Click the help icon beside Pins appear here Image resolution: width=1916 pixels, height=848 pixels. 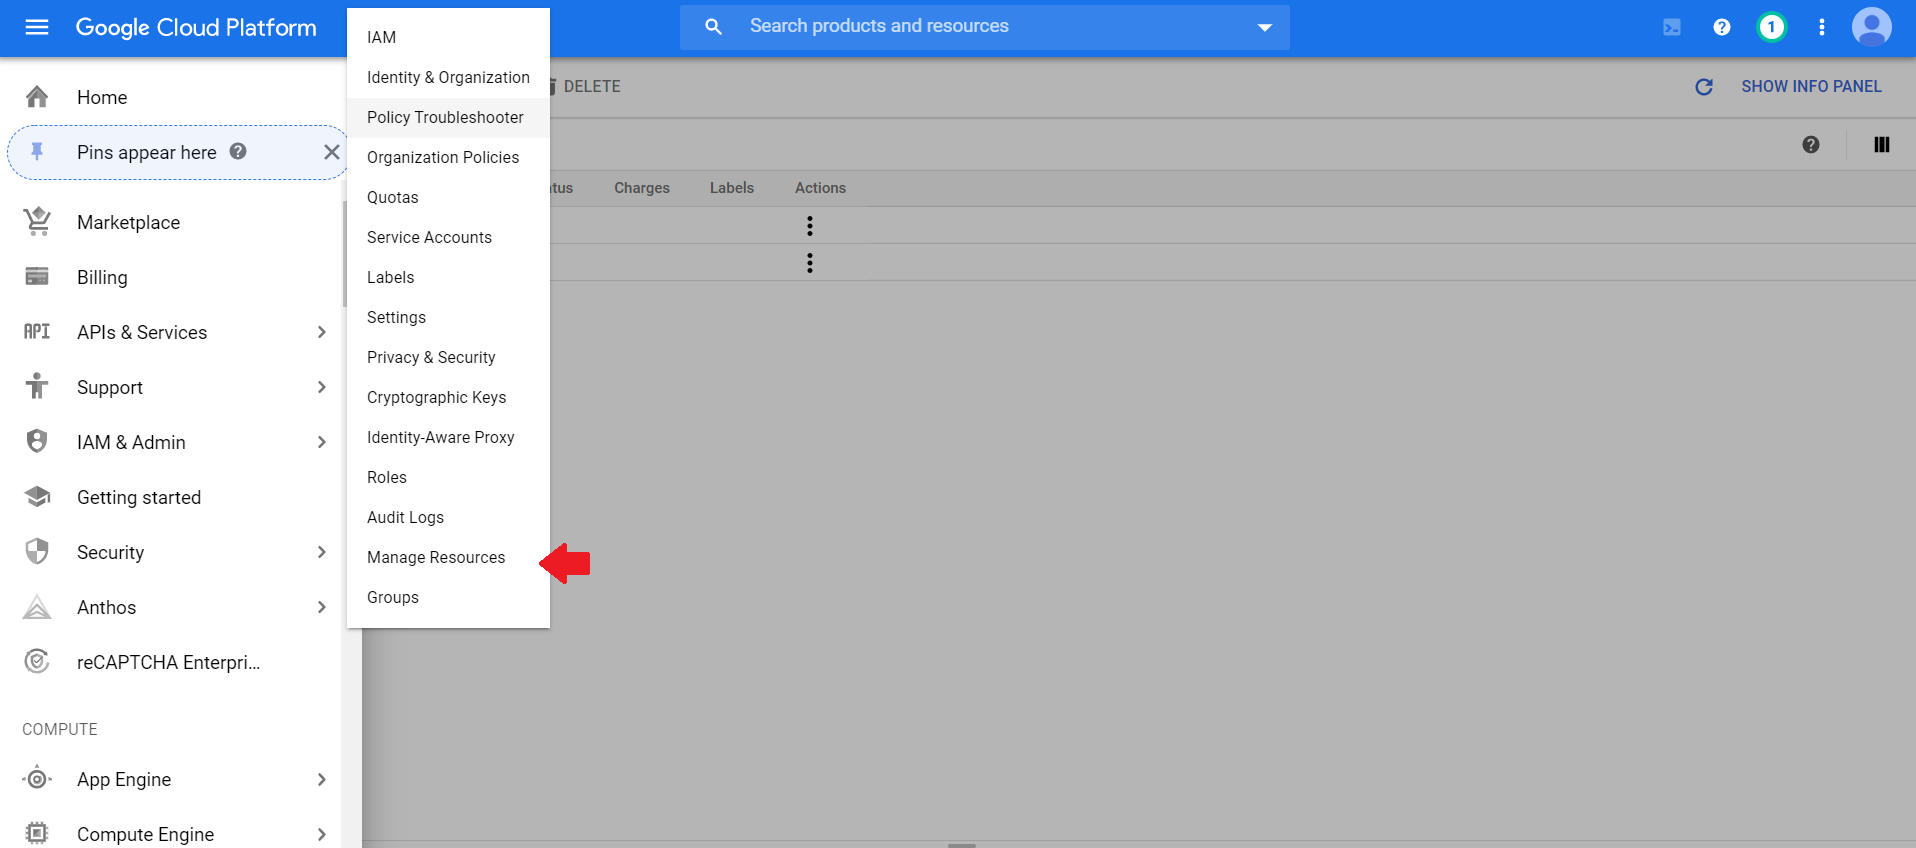pyautogui.click(x=238, y=151)
